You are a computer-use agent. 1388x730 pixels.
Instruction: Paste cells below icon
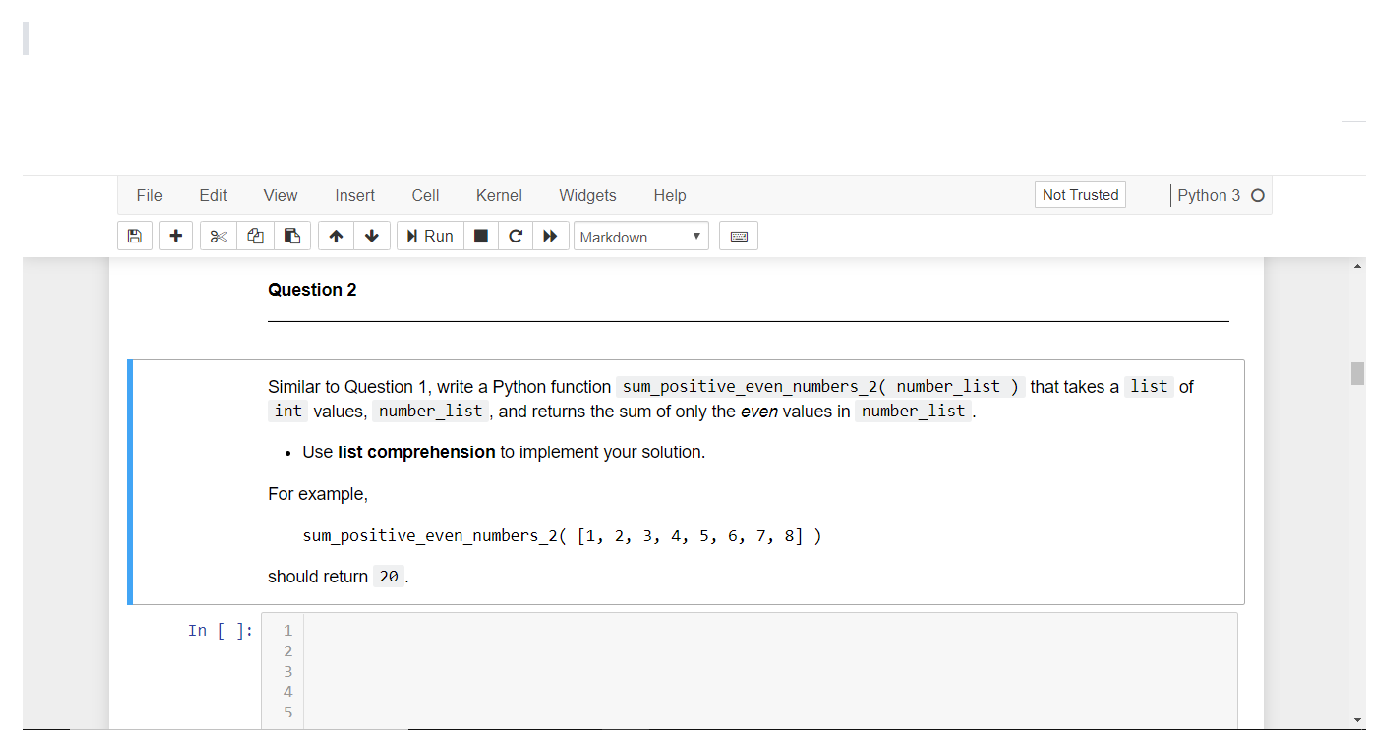(x=292, y=236)
